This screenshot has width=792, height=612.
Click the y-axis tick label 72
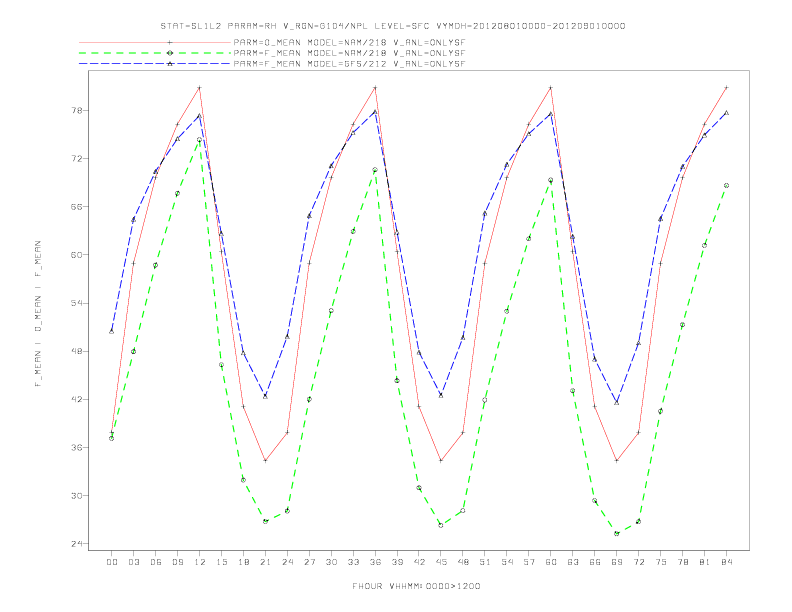click(79, 159)
